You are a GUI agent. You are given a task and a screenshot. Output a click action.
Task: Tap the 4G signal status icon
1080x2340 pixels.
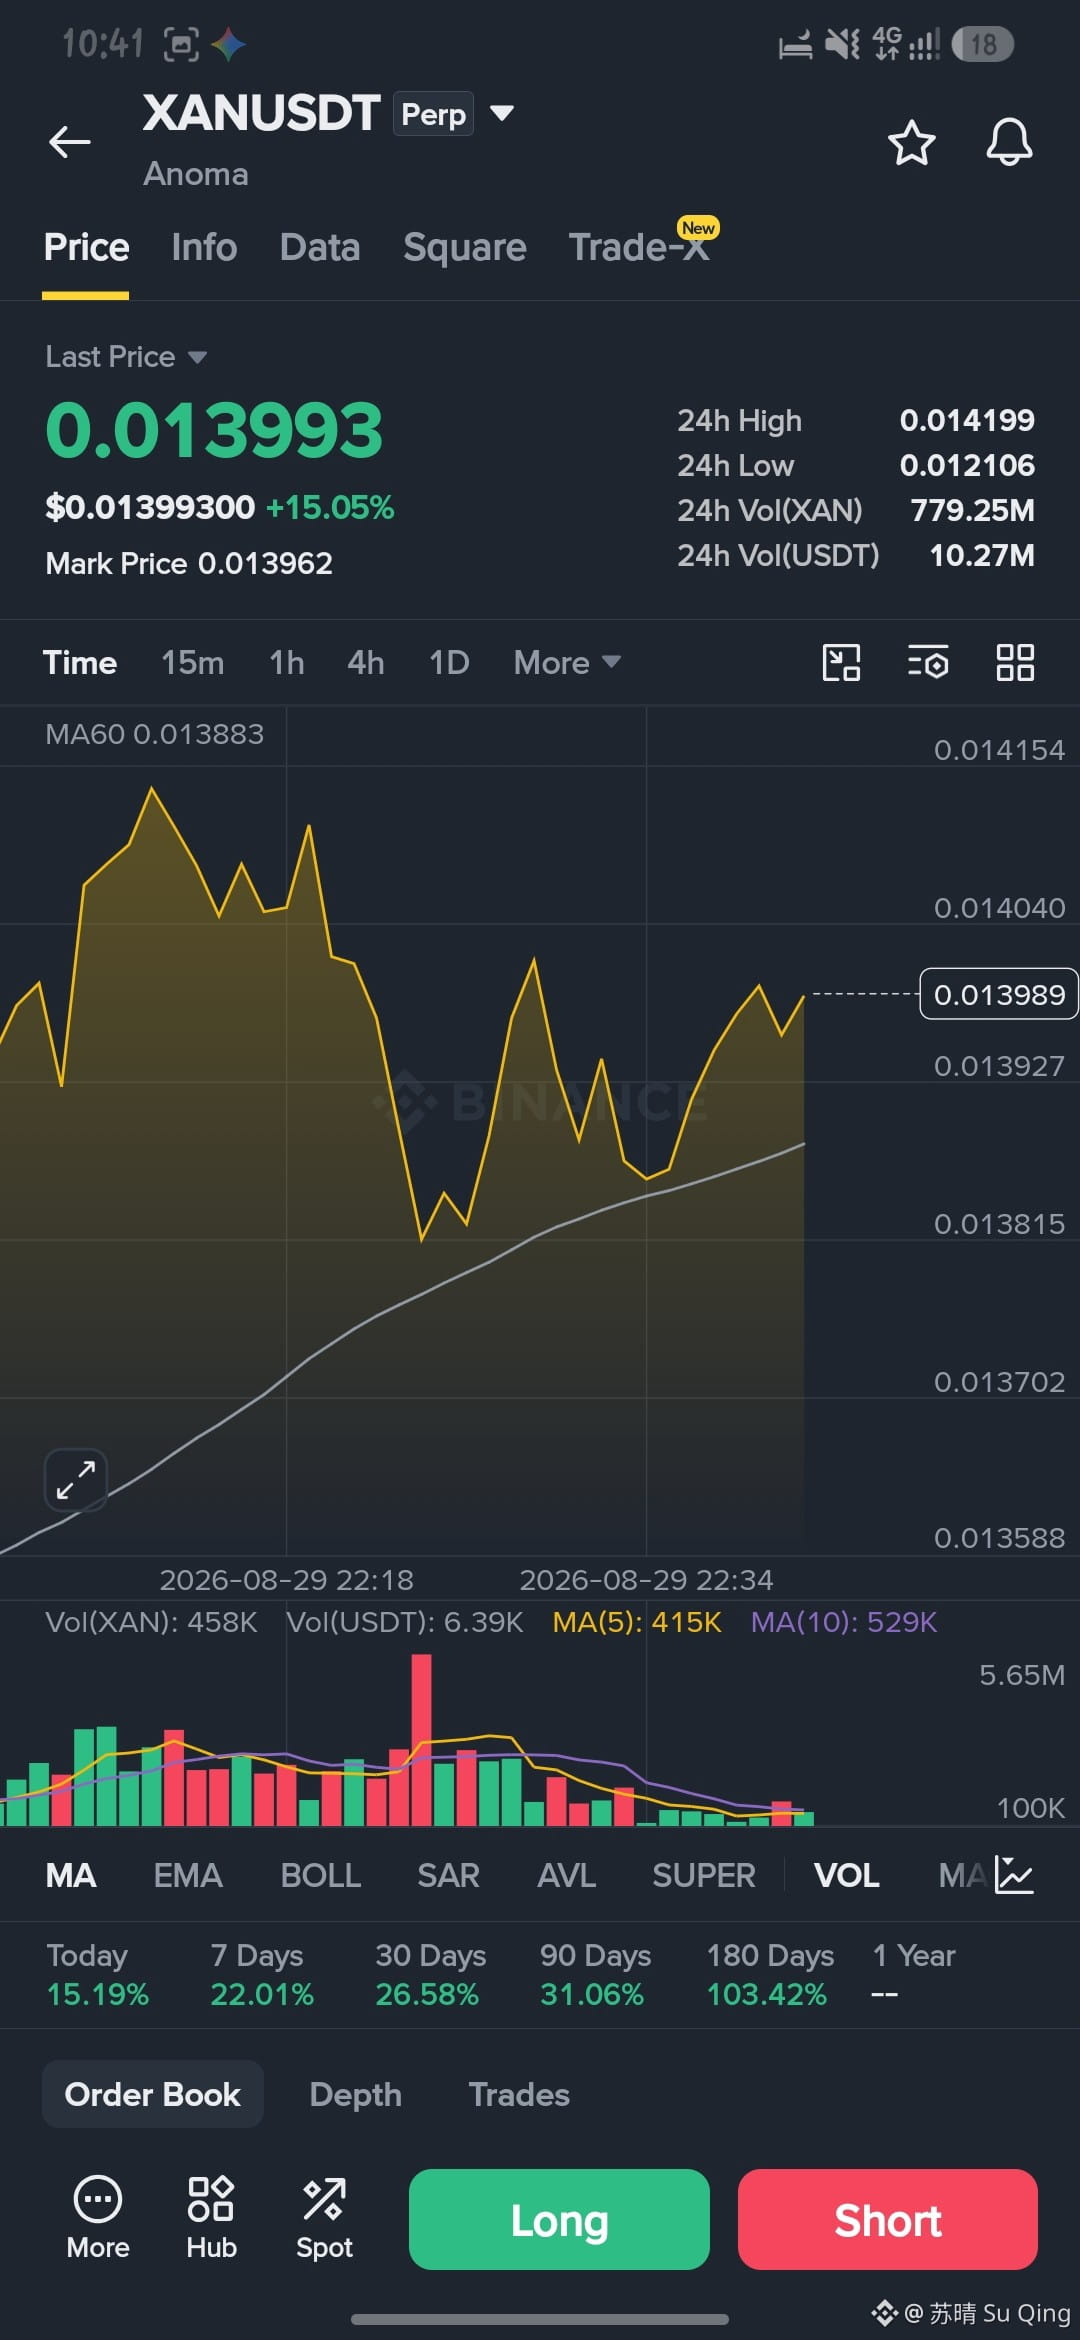click(x=906, y=44)
